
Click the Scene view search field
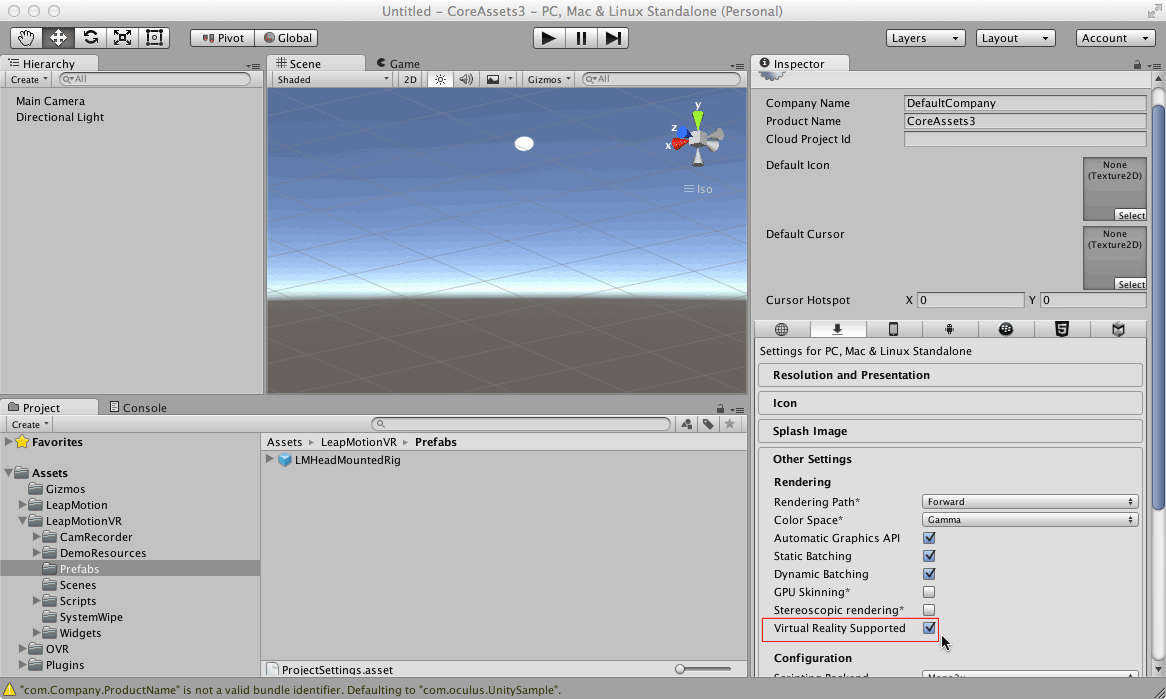tap(661, 79)
